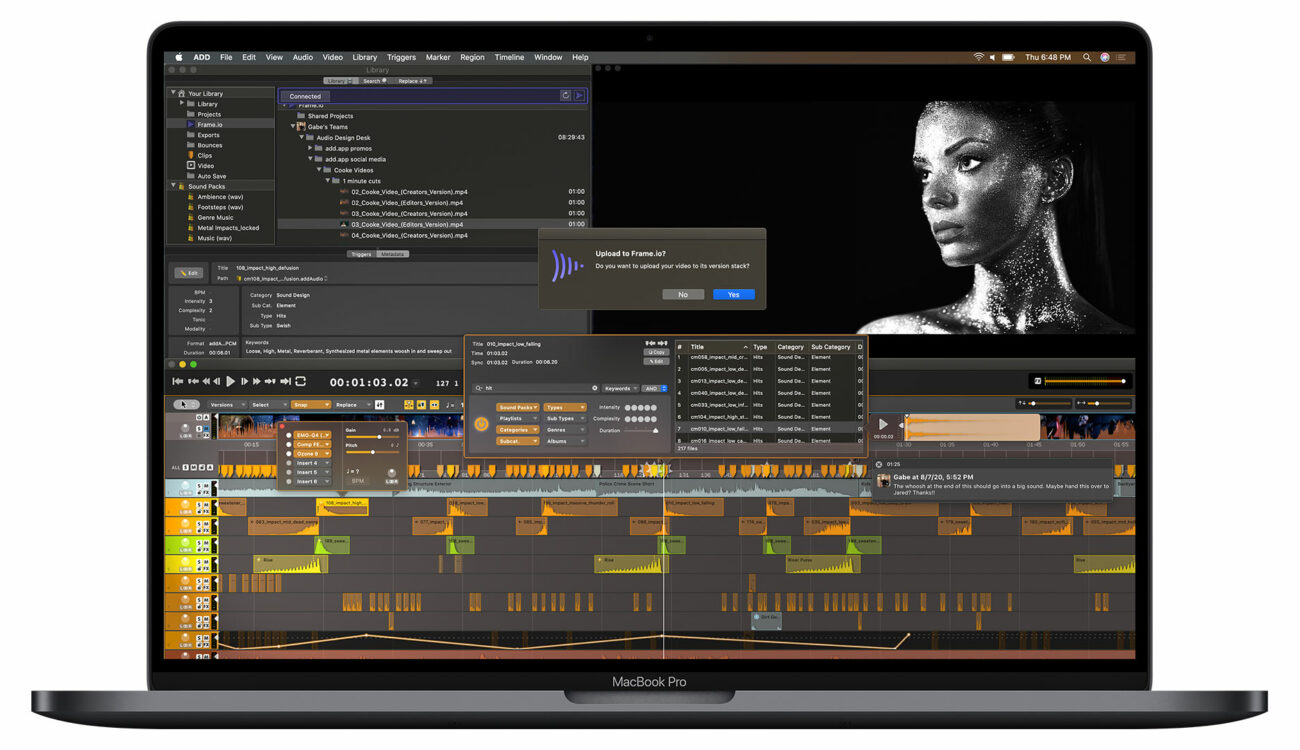Collapse the Sound Packs sidebar section
The width and height of the screenshot is (1300, 750).
173,186
